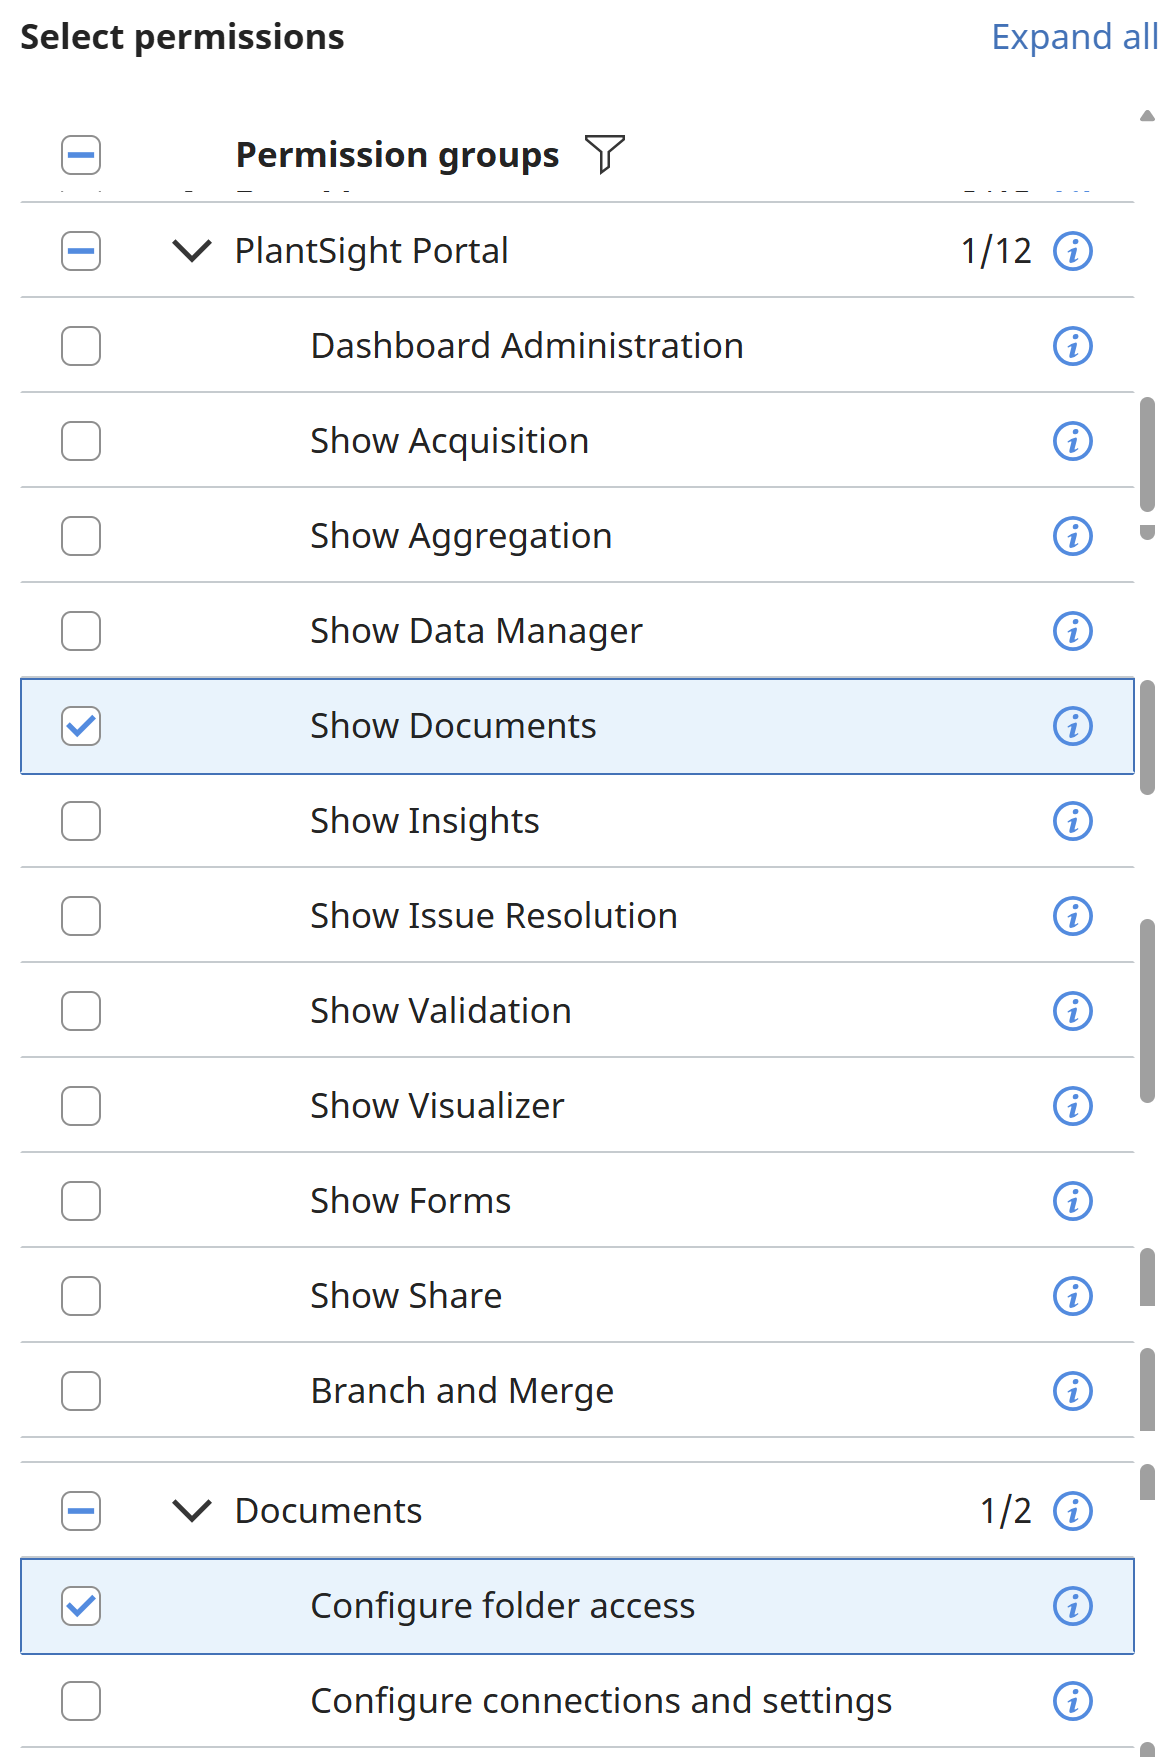Check Configure connections and settings box
This screenshot has height=1757, width=1165.
pyautogui.click(x=81, y=1701)
